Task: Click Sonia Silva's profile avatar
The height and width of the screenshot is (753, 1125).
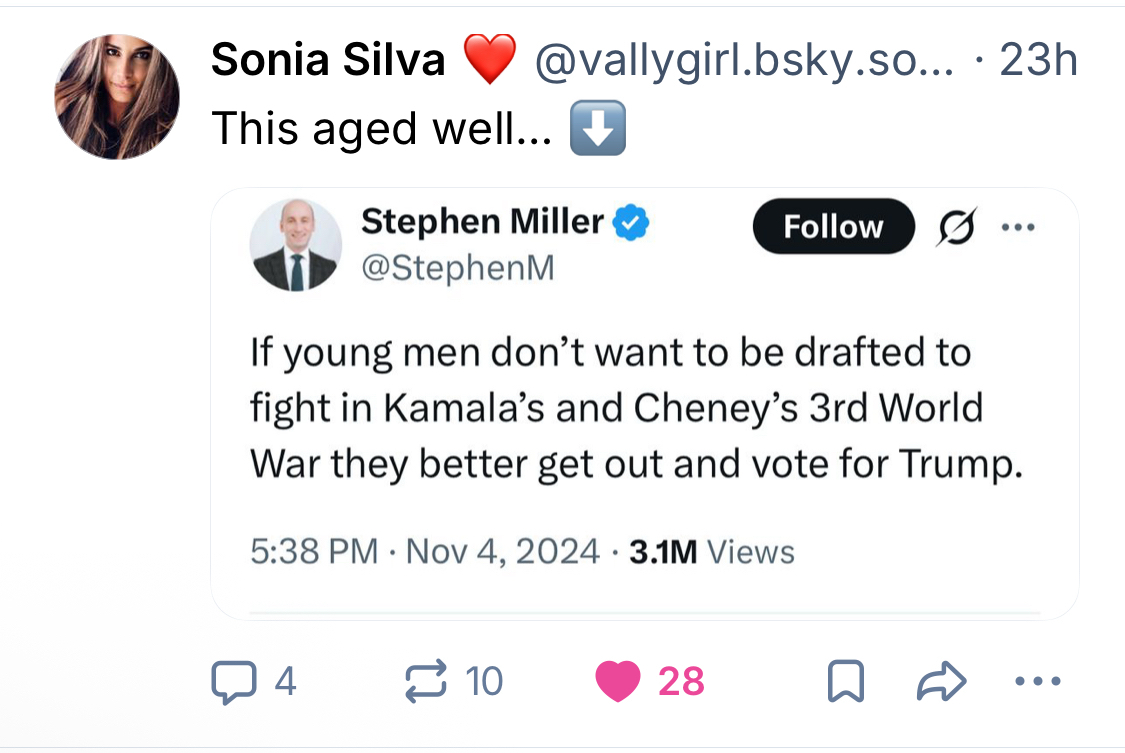Action: 117,97
